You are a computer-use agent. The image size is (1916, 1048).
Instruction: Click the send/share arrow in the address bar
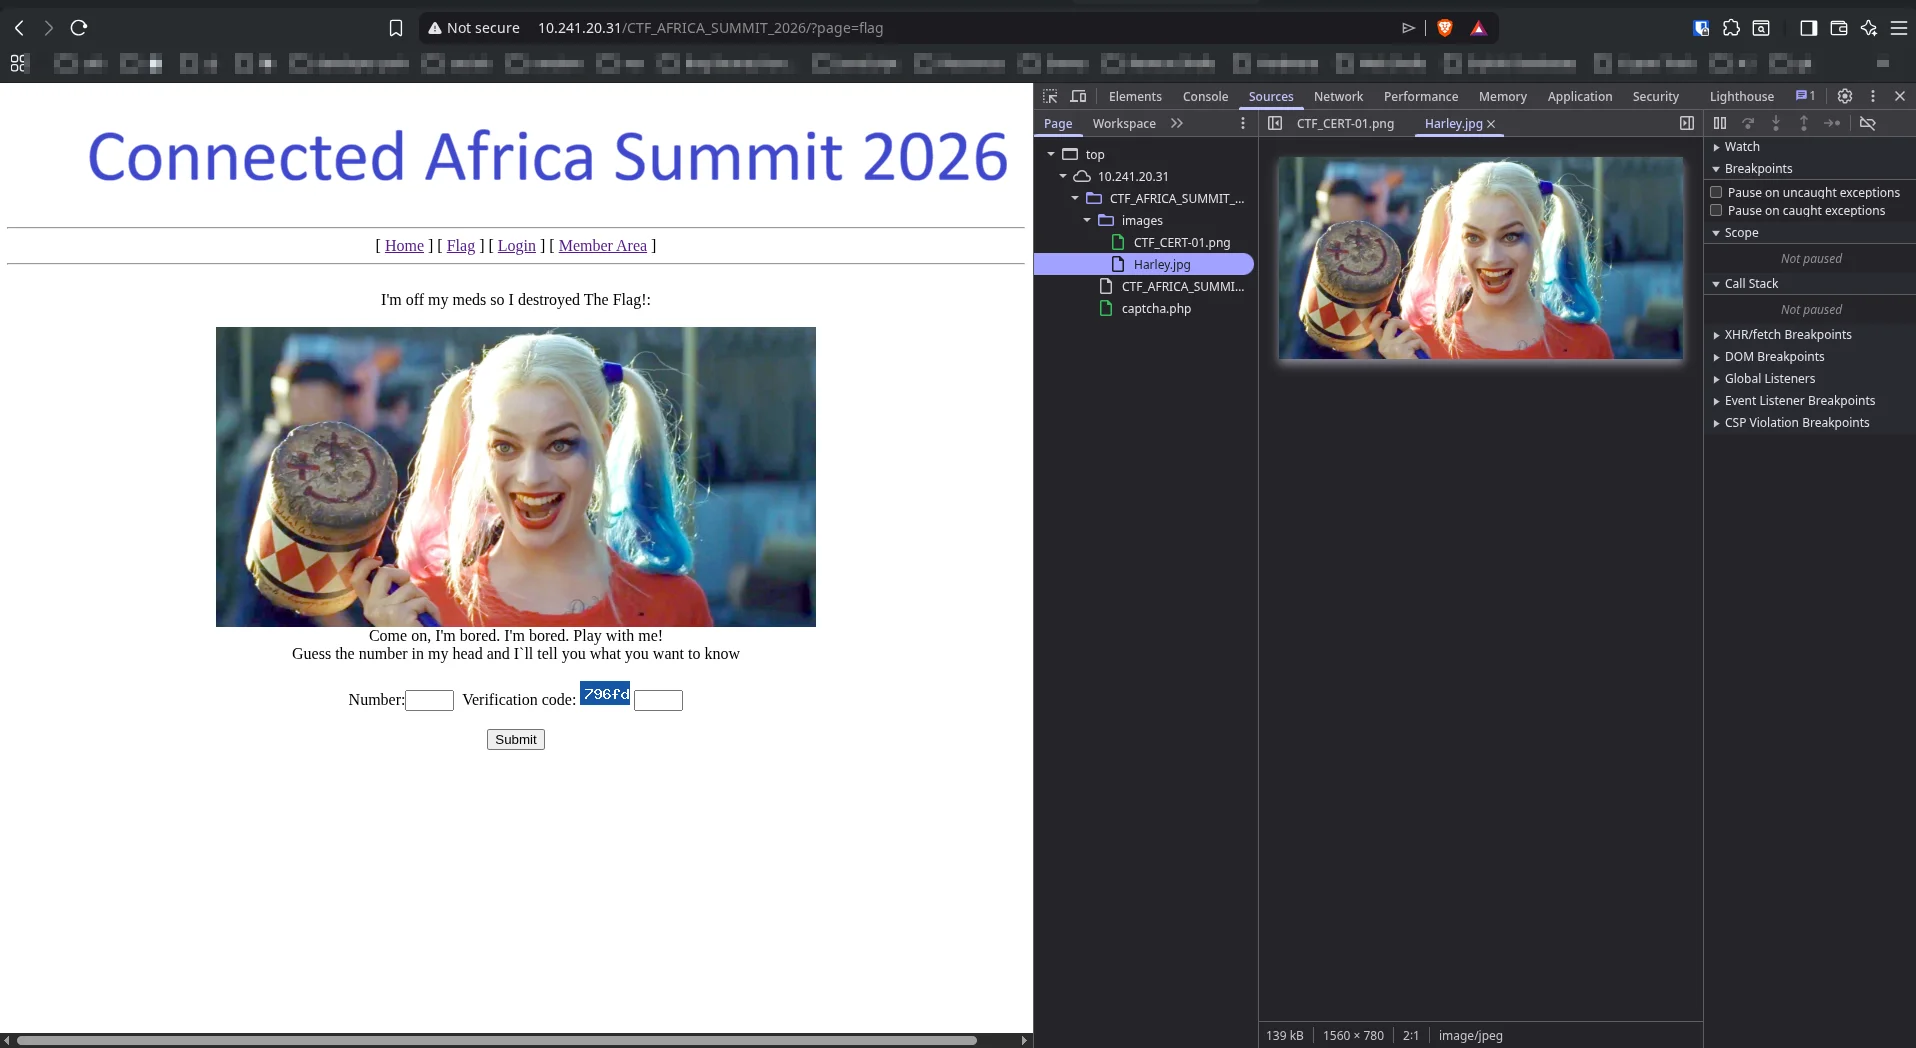pyautogui.click(x=1408, y=28)
